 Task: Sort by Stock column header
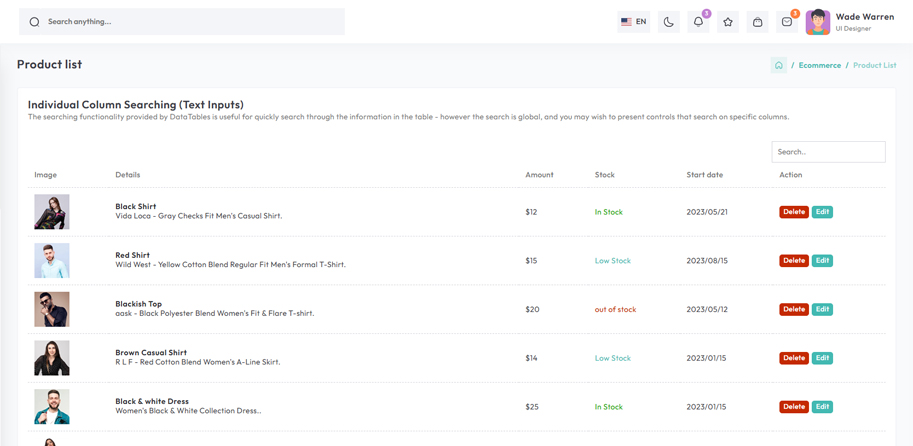(x=604, y=175)
